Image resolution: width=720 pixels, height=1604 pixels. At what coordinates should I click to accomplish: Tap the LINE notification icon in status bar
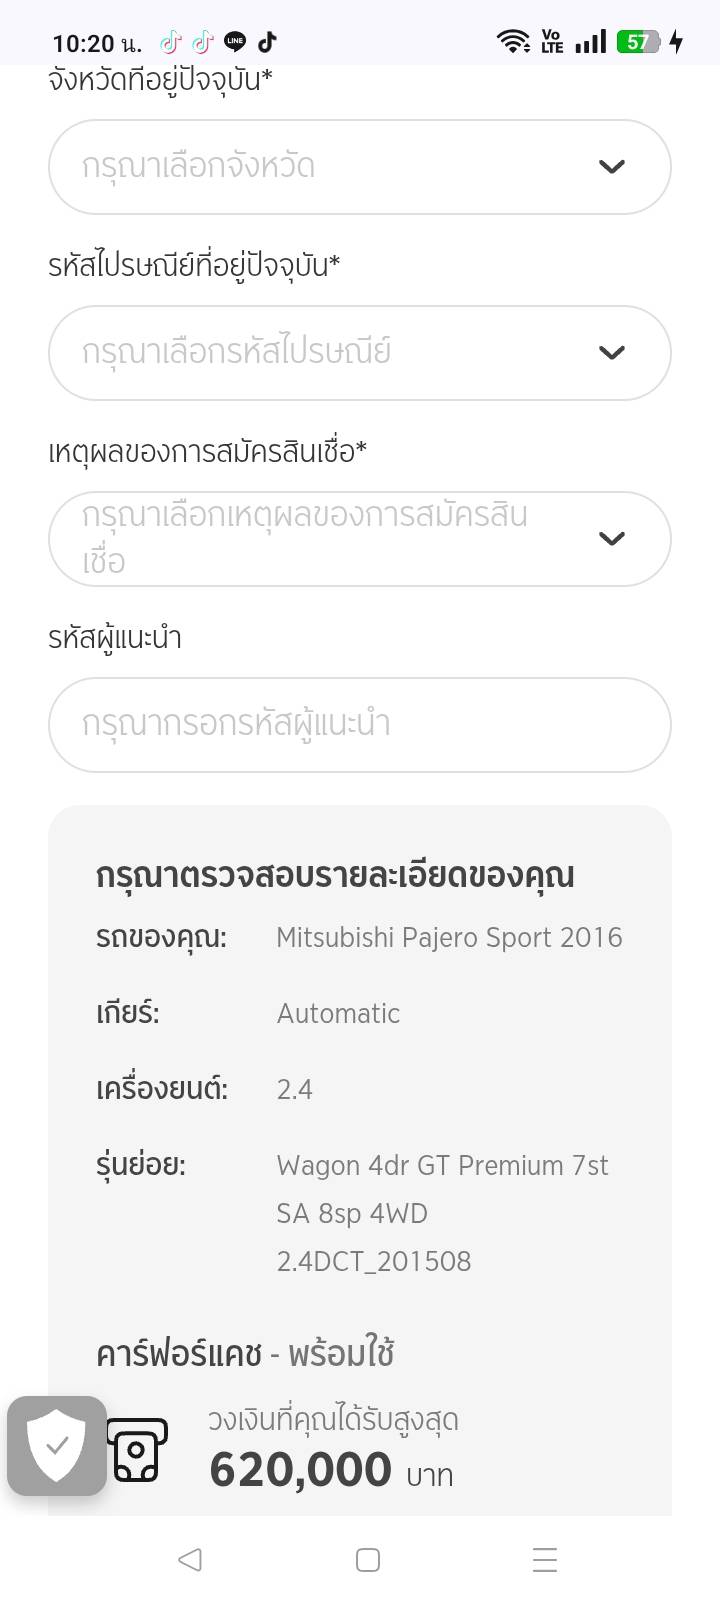(235, 42)
